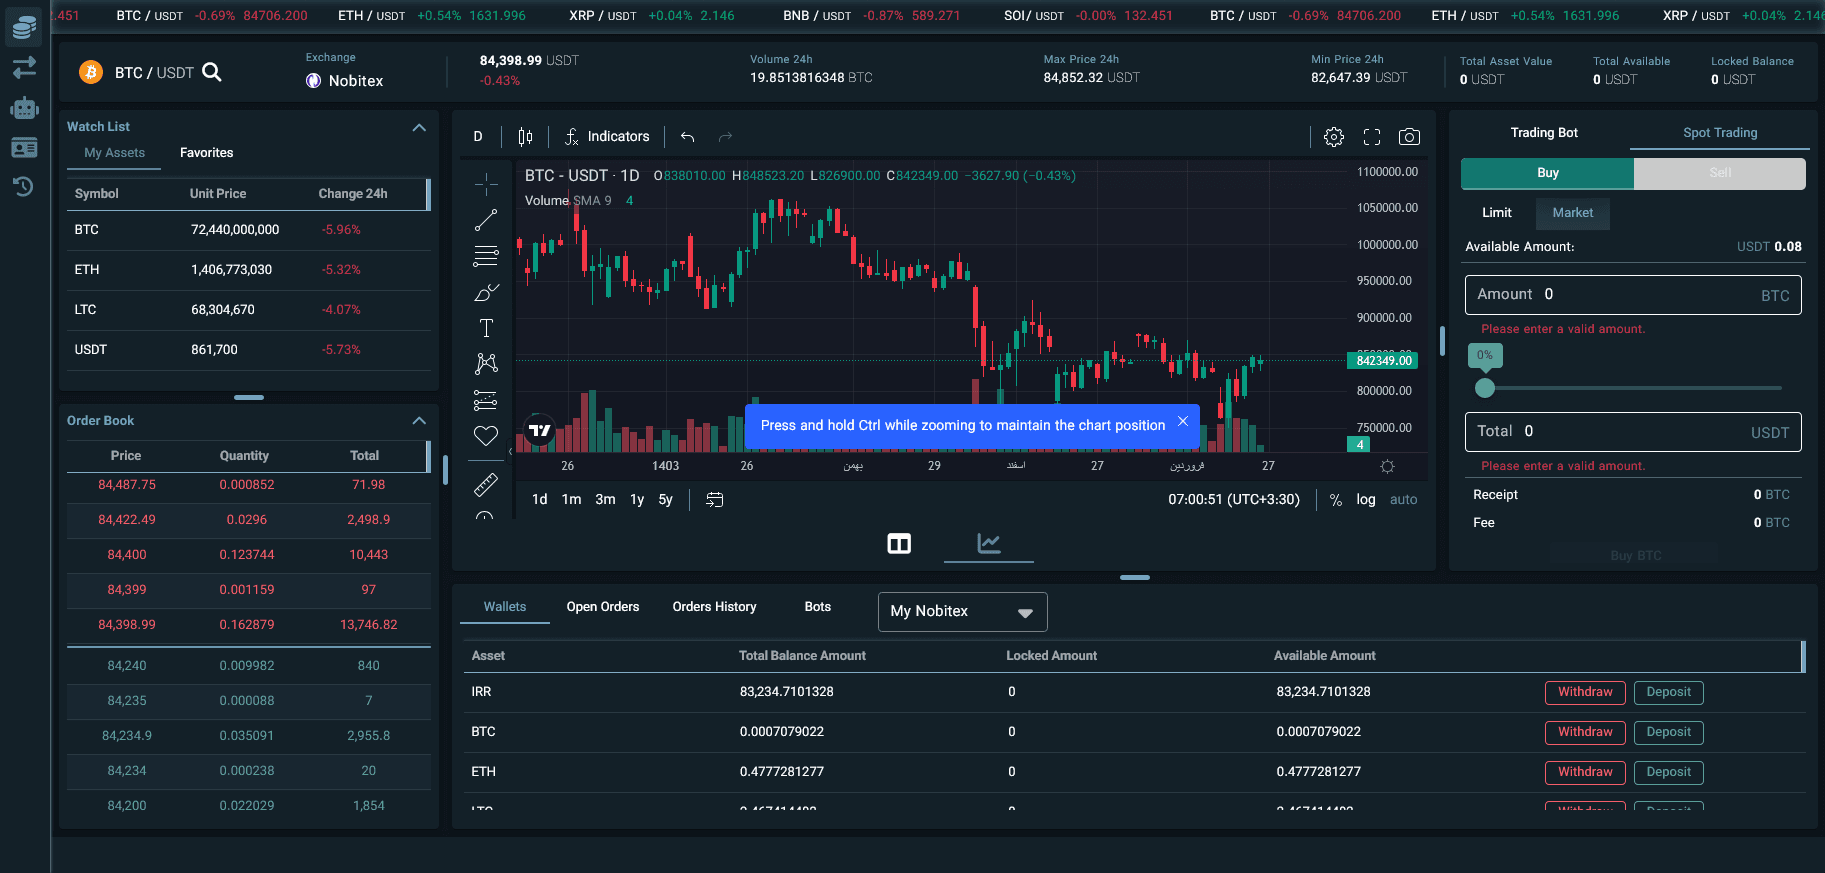Collapse the drawing toolbar arrow

510,452
